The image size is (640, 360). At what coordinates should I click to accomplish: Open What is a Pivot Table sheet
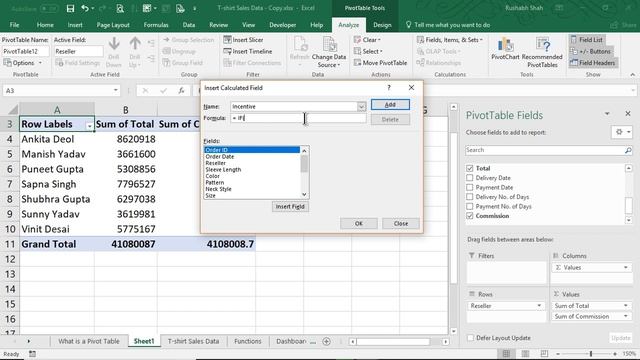89,341
